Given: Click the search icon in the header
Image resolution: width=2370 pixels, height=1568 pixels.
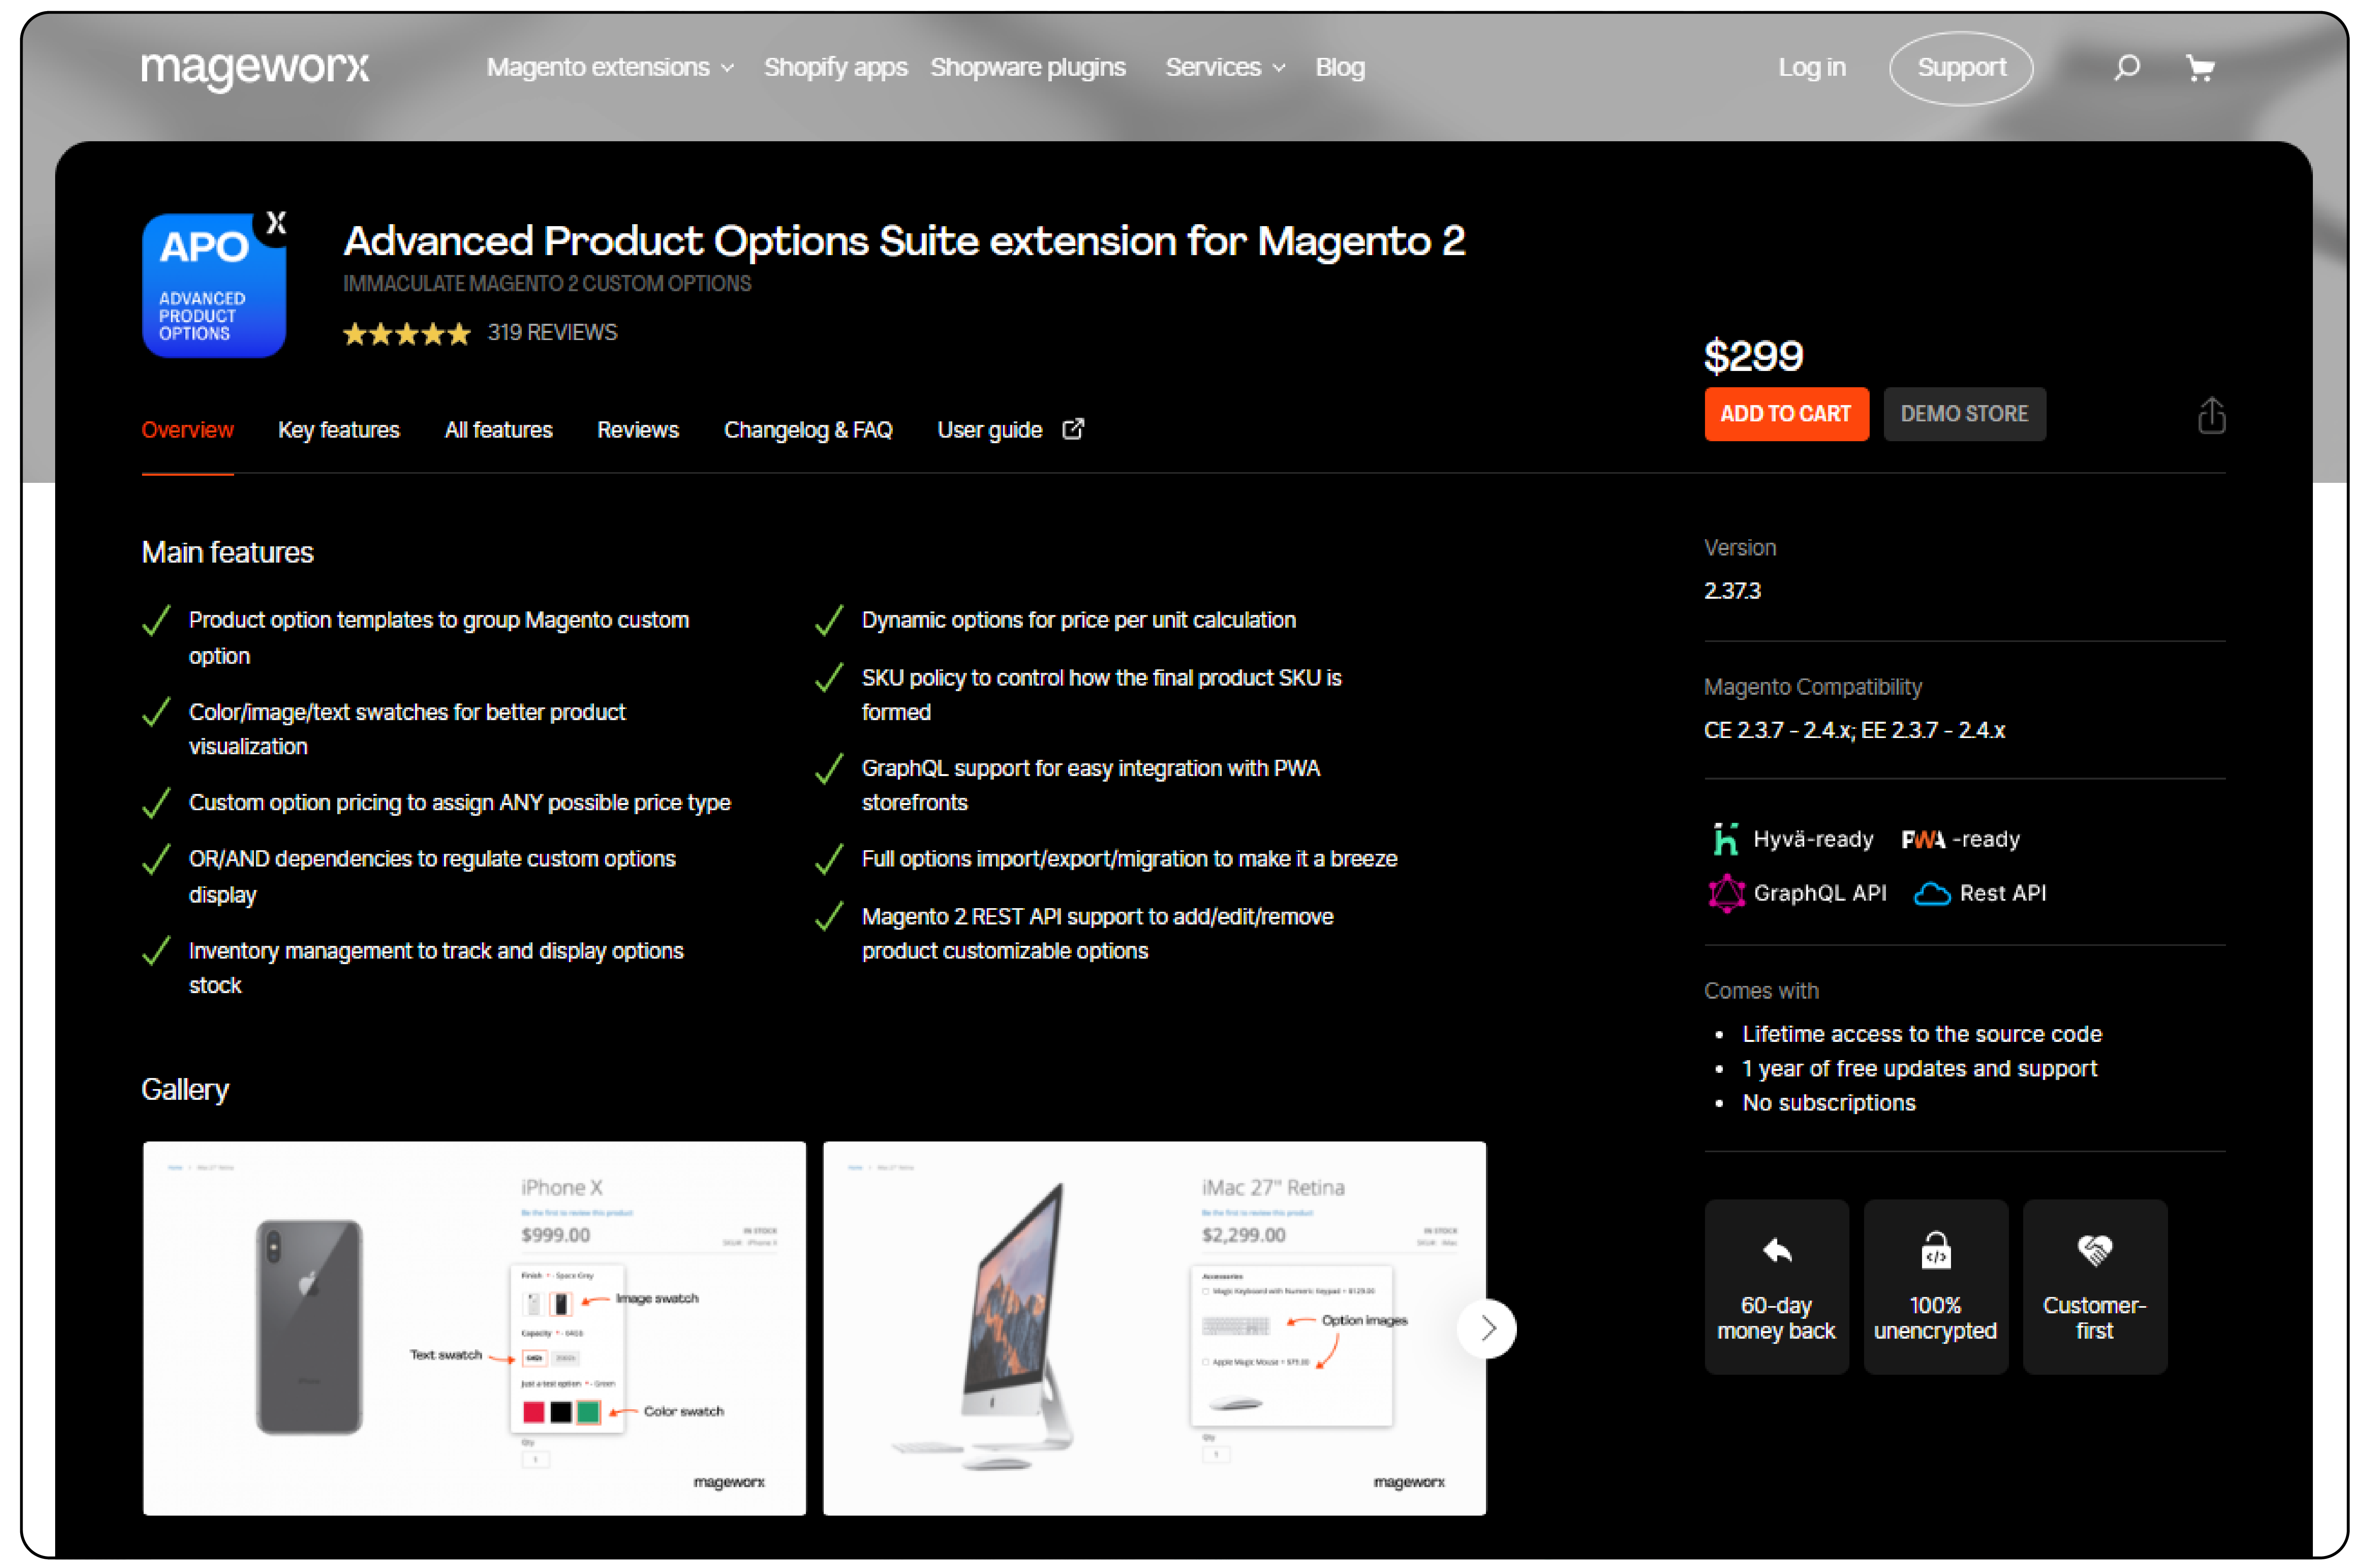Looking at the screenshot, I should pos(2128,67).
